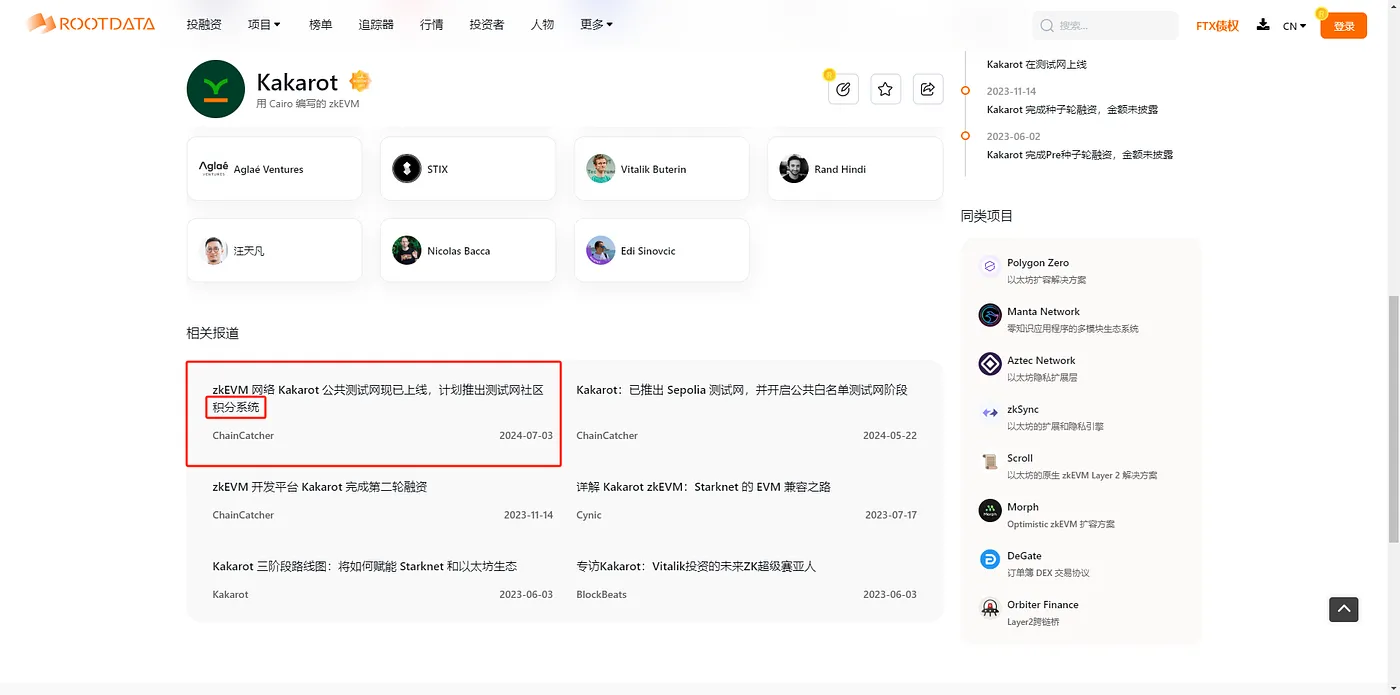Click 汪天凡's avatar photo
Viewport: 1400px width, 695px height.
tap(213, 251)
